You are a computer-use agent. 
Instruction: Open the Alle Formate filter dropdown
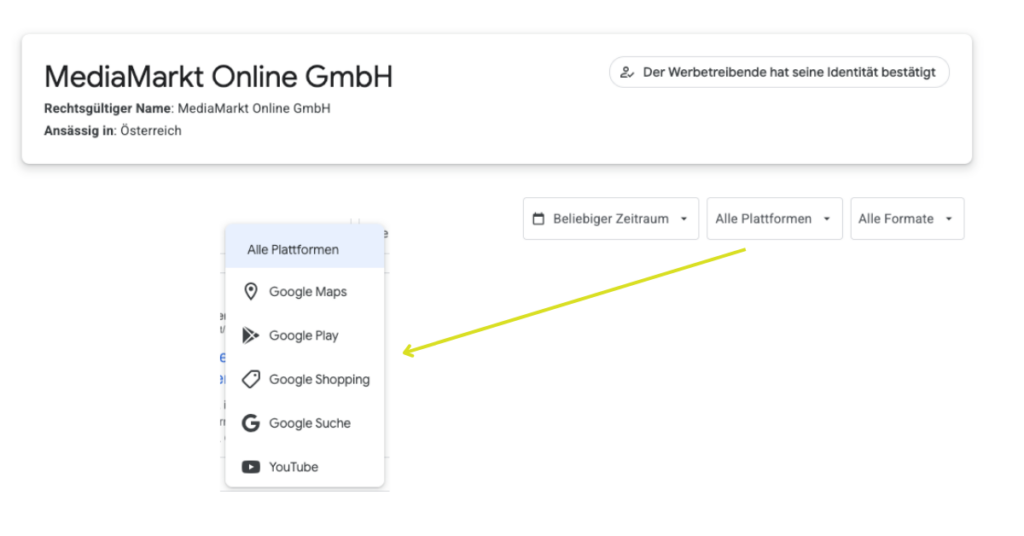coord(907,219)
